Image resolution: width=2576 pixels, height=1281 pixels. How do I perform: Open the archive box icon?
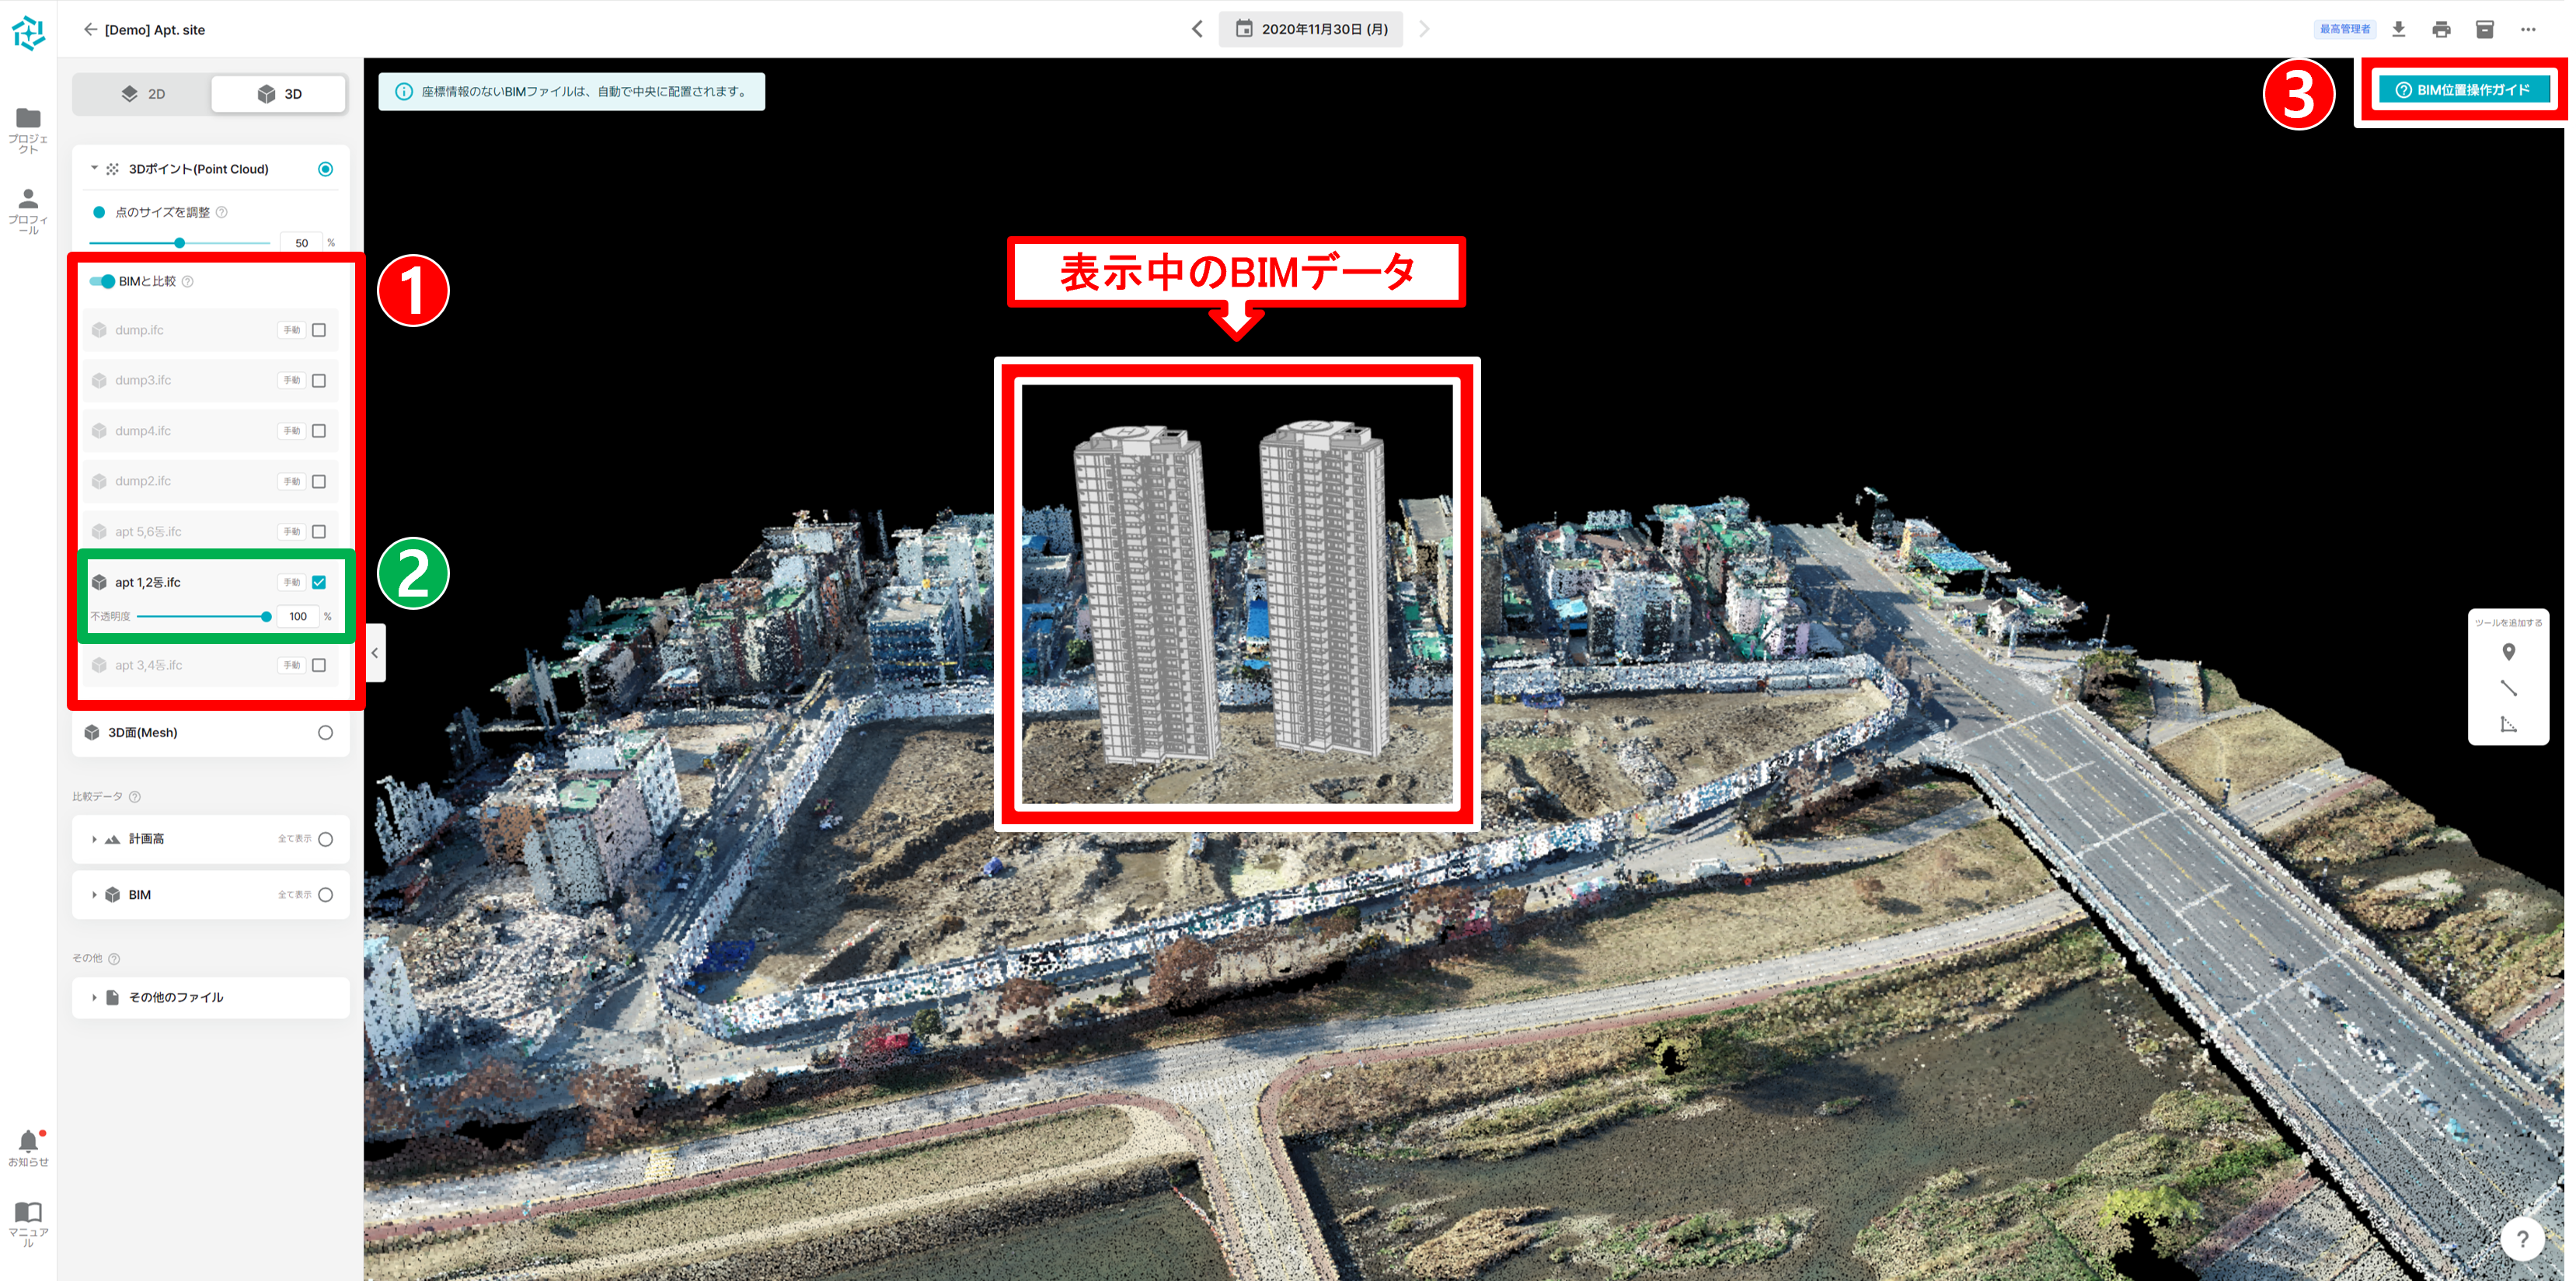pyautogui.click(x=2484, y=29)
